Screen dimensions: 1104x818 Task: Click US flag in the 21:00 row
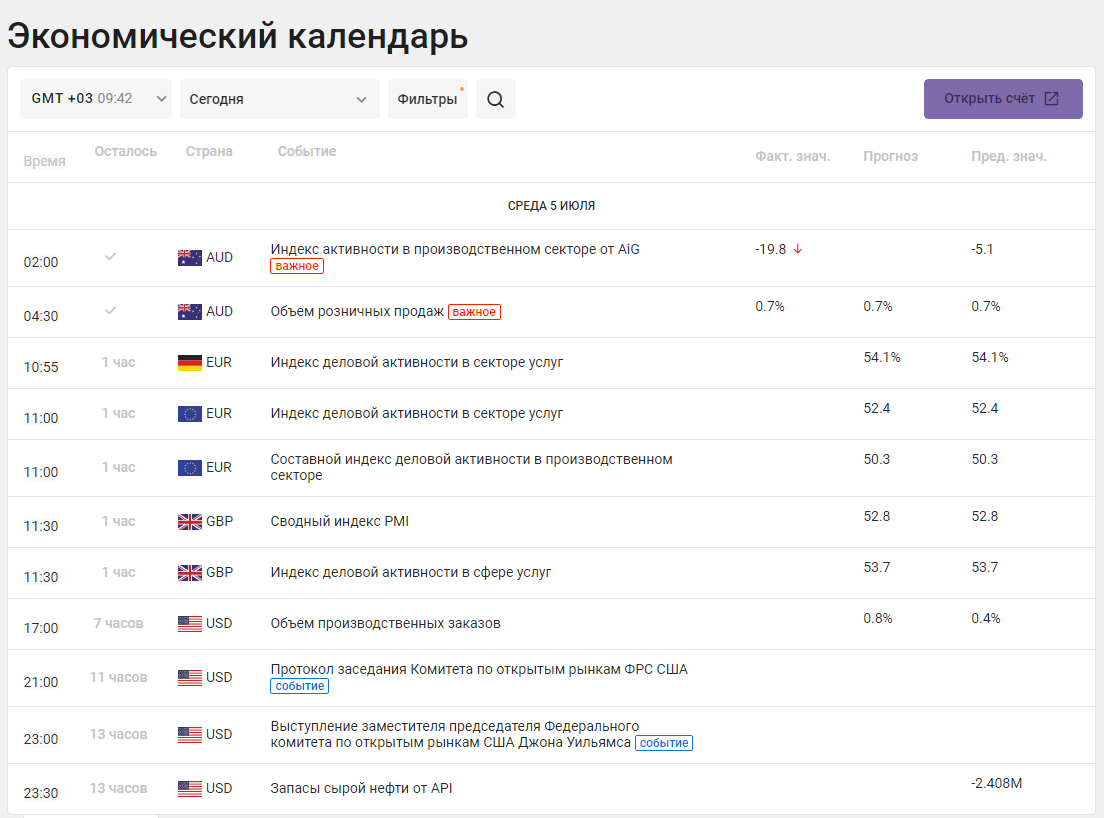(x=189, y=678)
